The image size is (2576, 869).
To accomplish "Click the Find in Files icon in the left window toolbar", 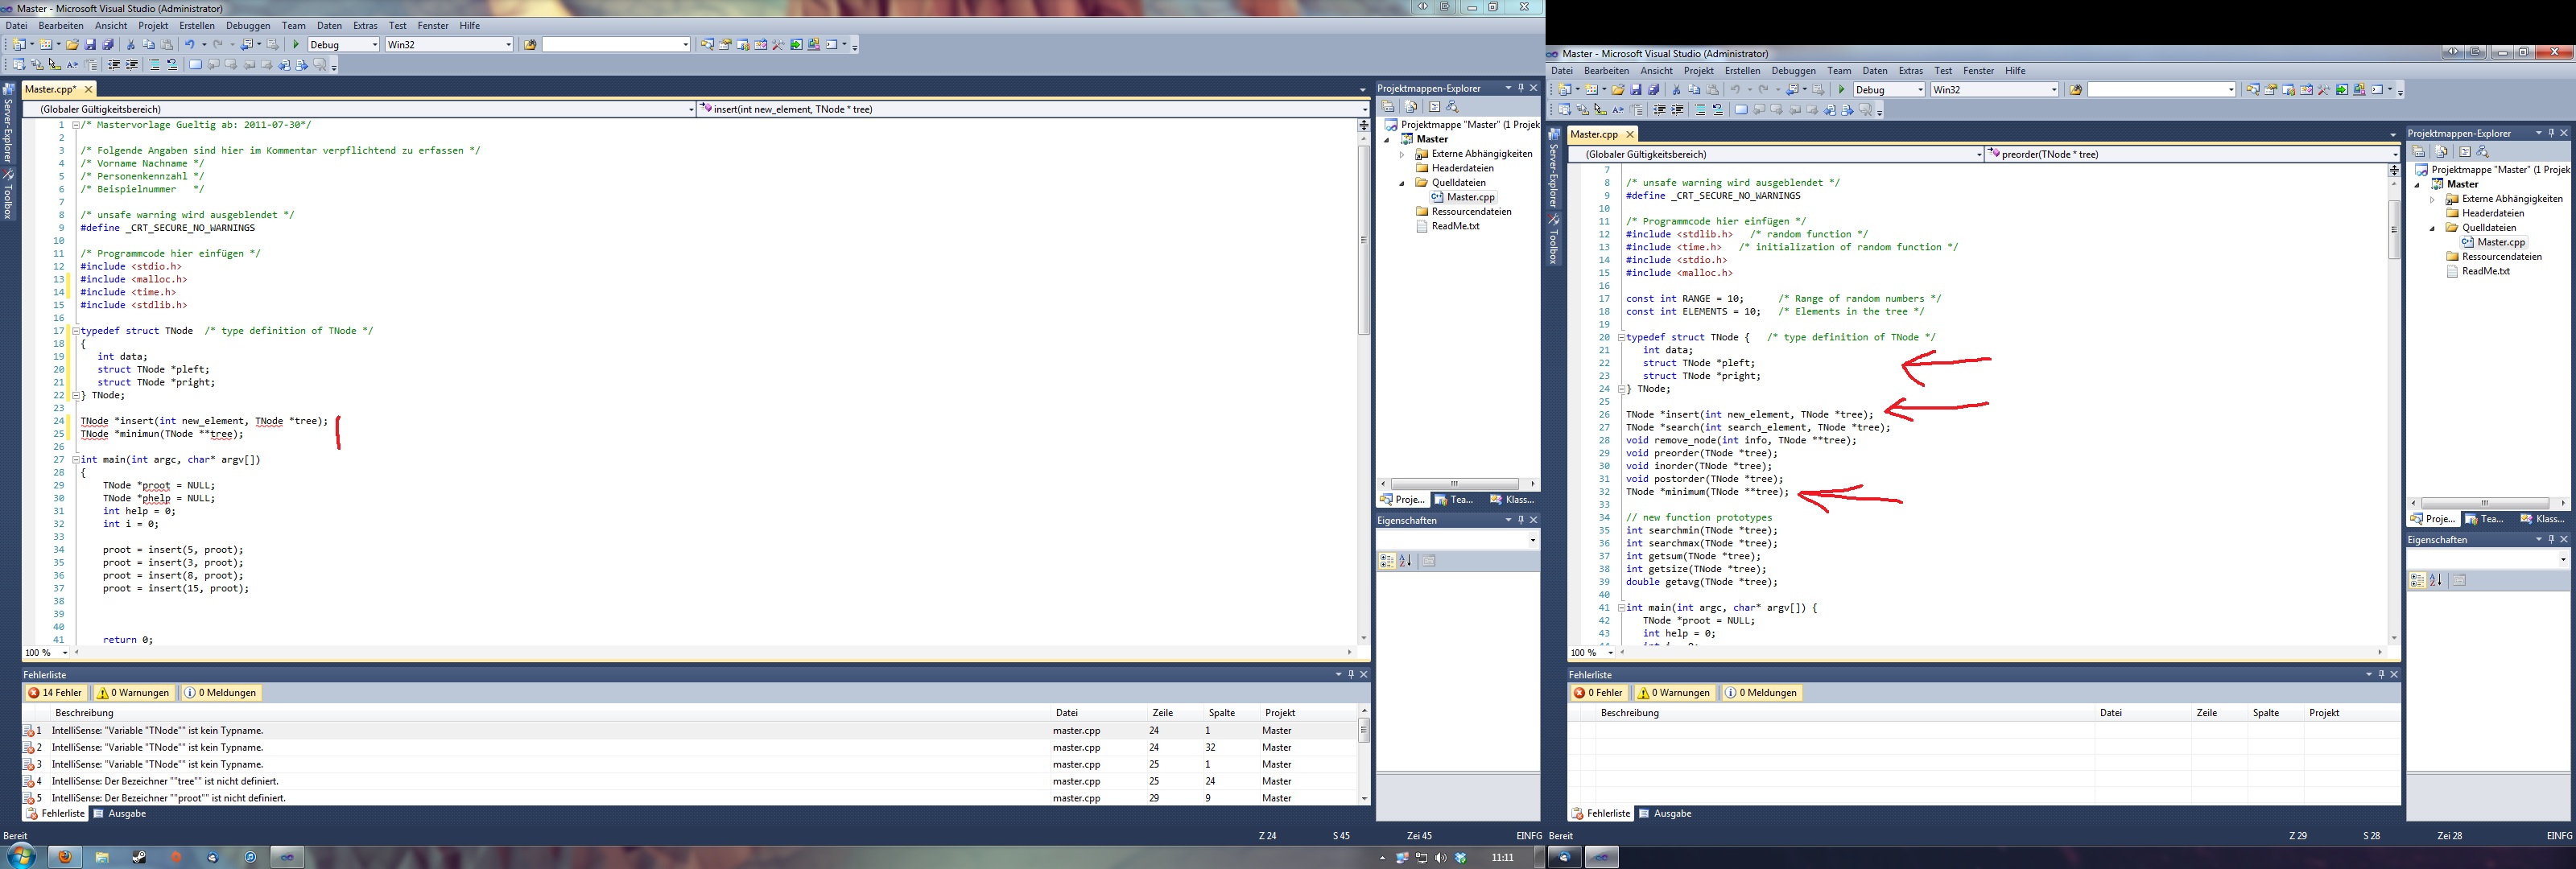I will point(530,44).
